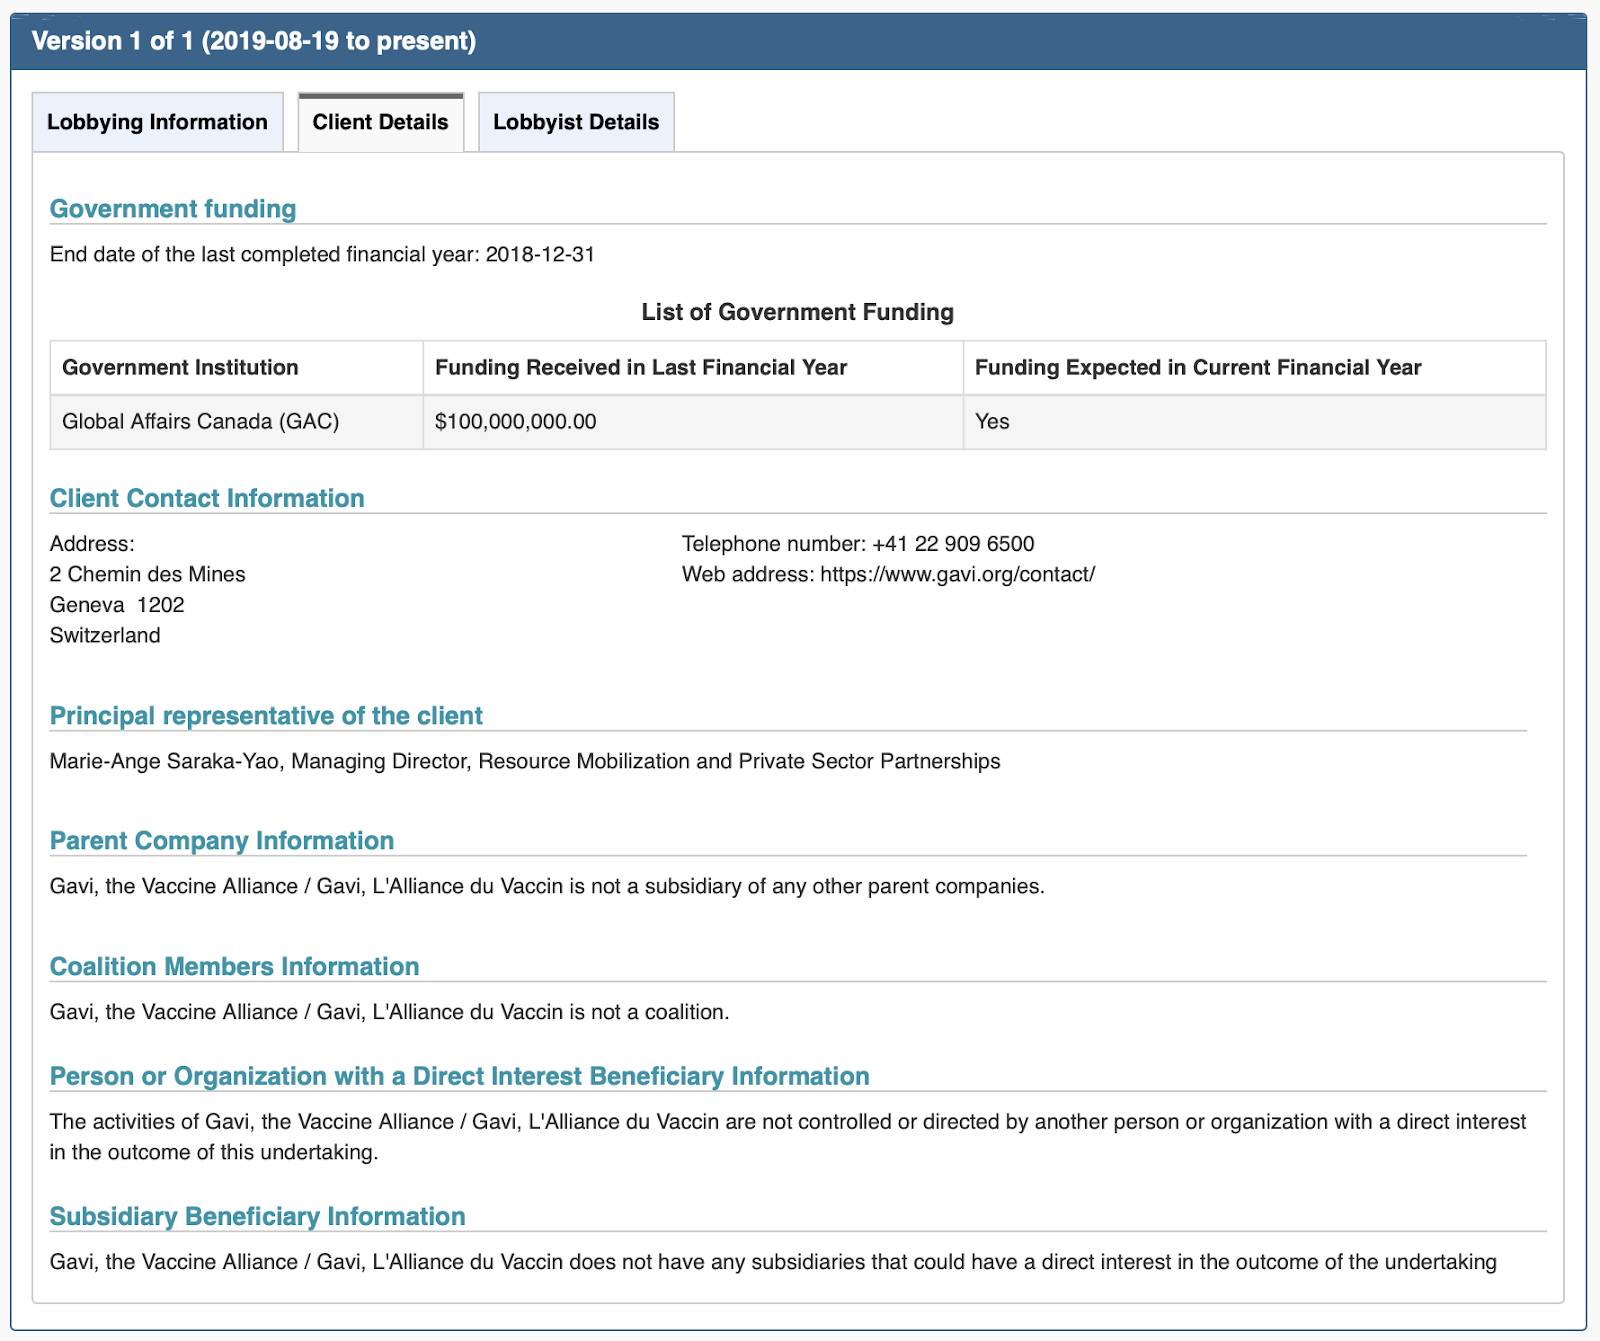The height and width of the screenshot is (1341, 1600).
Task: Click the financial year end date 2018-12-31 line
Action: 322,254
